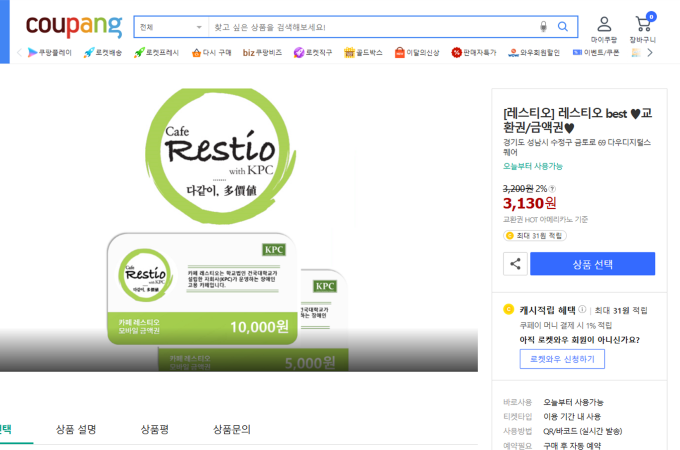The image size is (680, 450).
Task: Activate voice search microphone icon
Action: [543, 27]
